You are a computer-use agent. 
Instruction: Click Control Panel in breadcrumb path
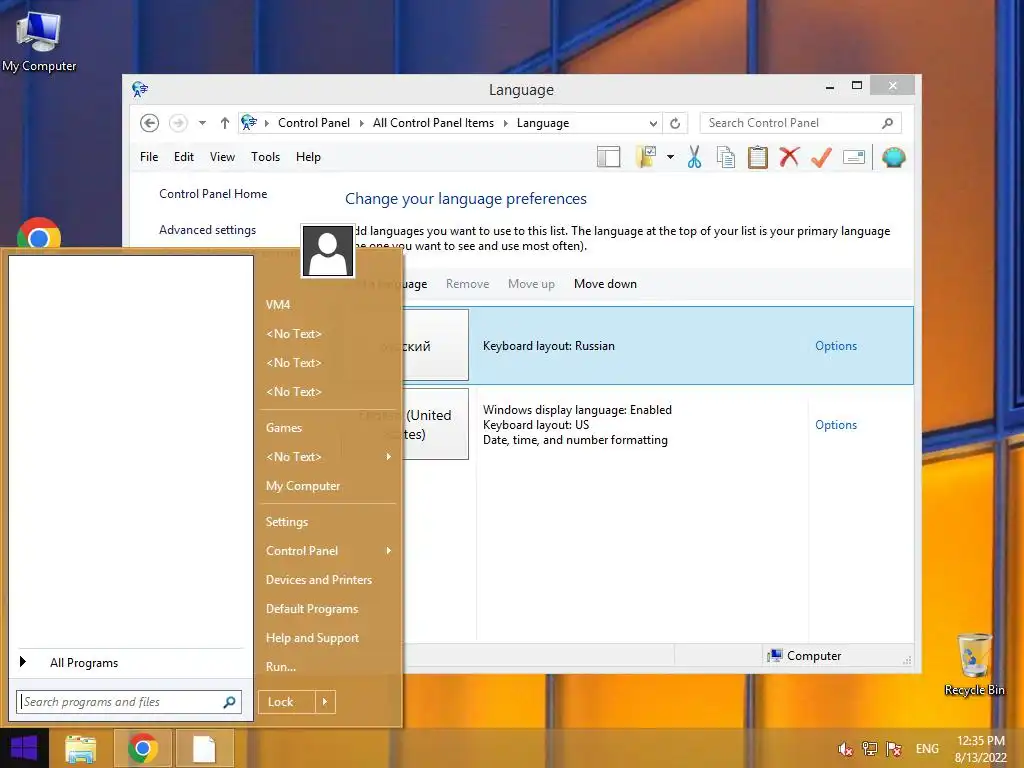pyautogui.click(x=313, y=123)
